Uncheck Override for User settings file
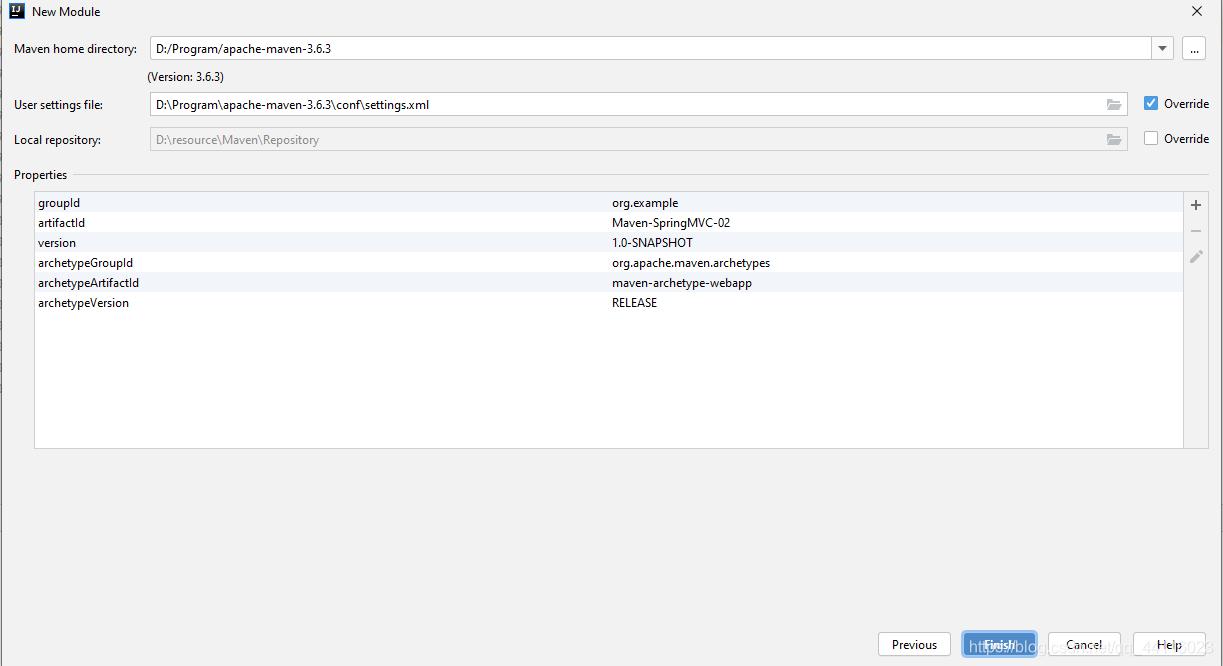The height and width of the screenshot is (666, 1223). click(x=1151, y=104)
